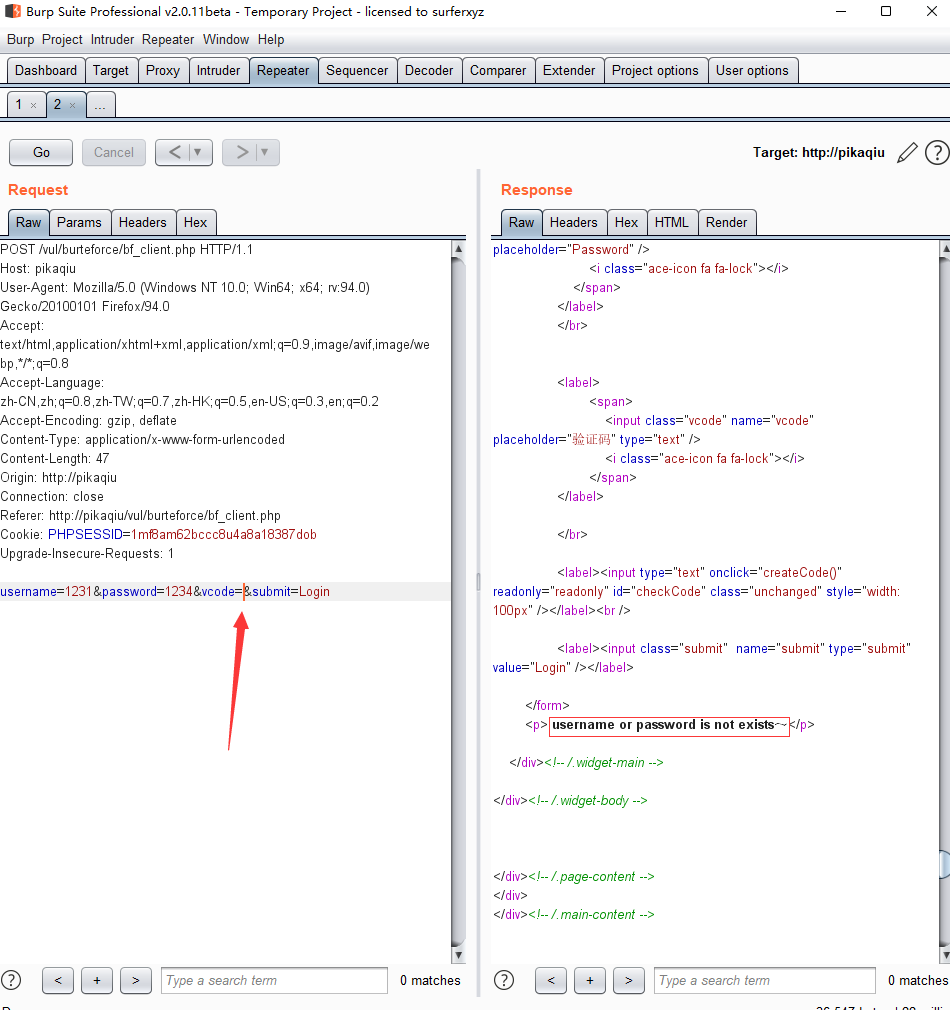The image size is (950, 1010).
Task: Click the POST request line
Action: point(126,250)
